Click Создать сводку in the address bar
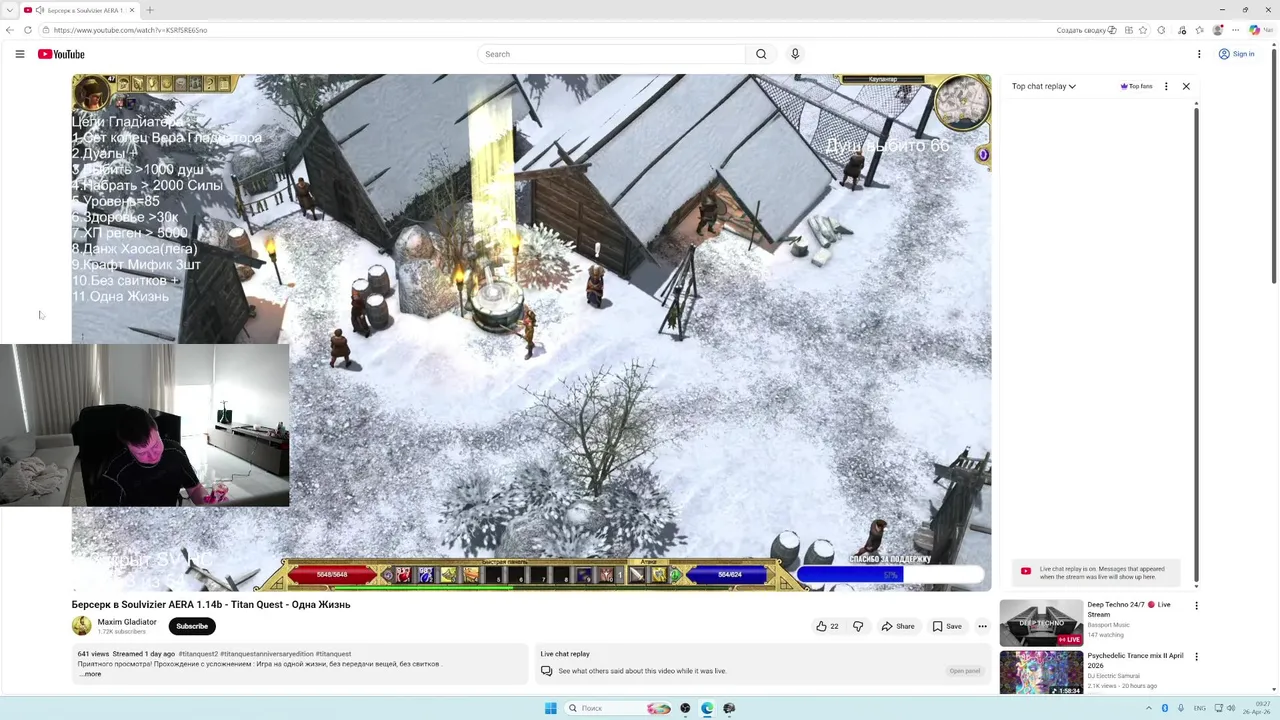Screen dimensions: 1280x720 [x=1086, y=30]
